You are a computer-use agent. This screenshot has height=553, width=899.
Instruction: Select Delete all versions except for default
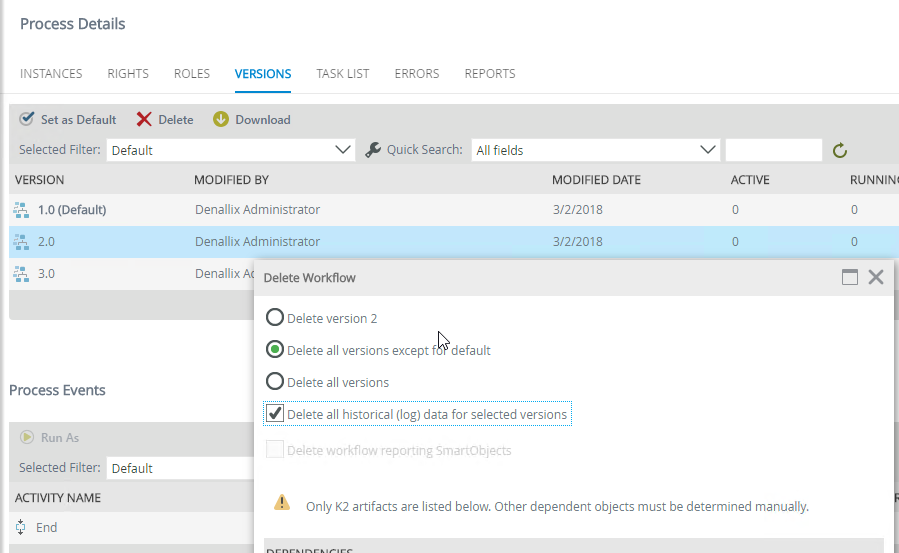pyautogui.click(x=275, y=350)
